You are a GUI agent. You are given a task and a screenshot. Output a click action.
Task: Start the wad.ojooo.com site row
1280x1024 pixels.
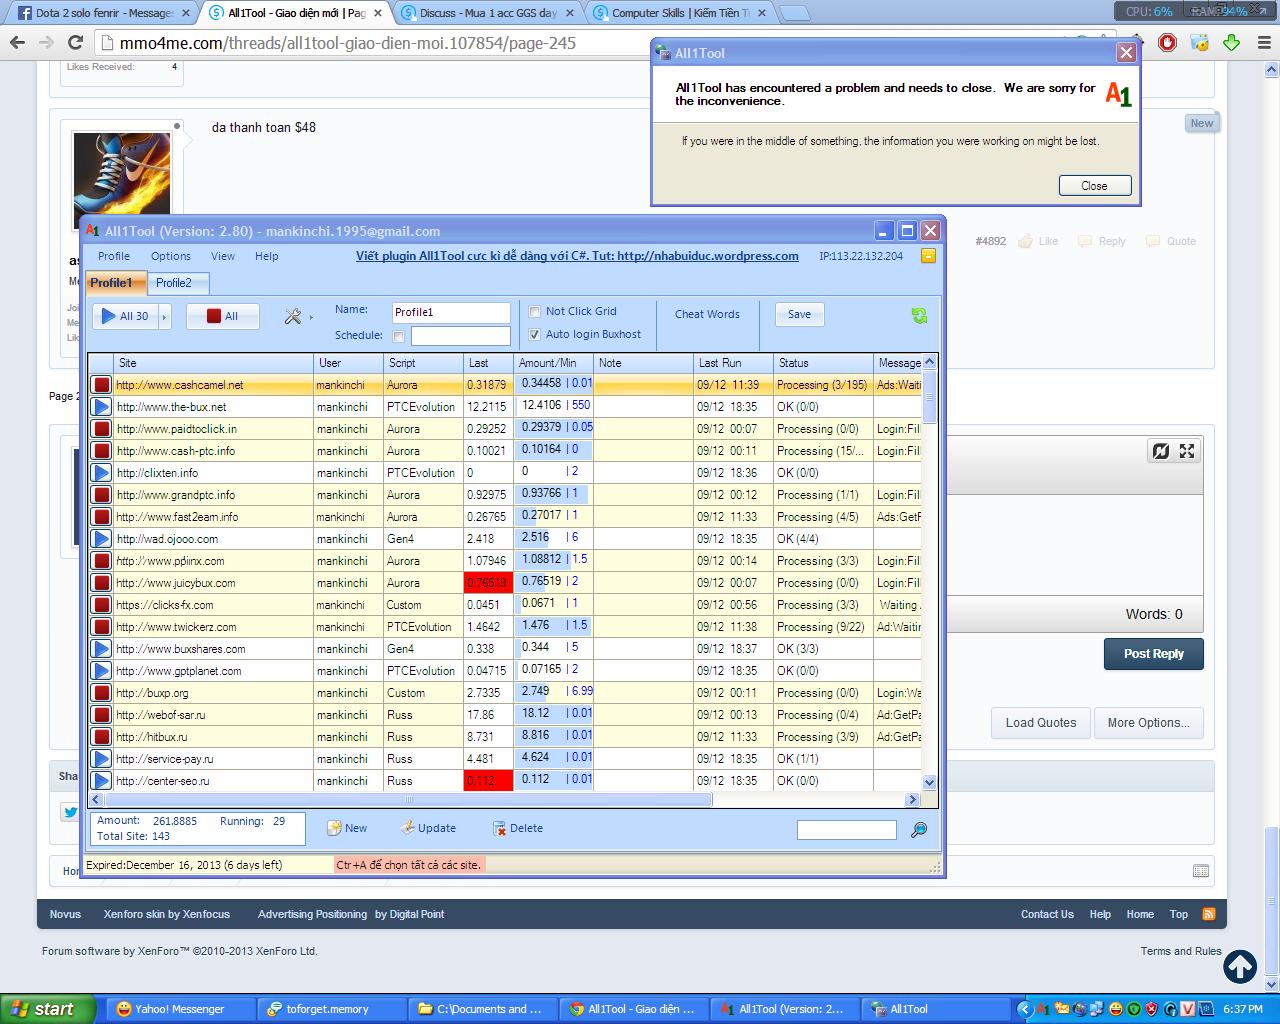(101, 539)
